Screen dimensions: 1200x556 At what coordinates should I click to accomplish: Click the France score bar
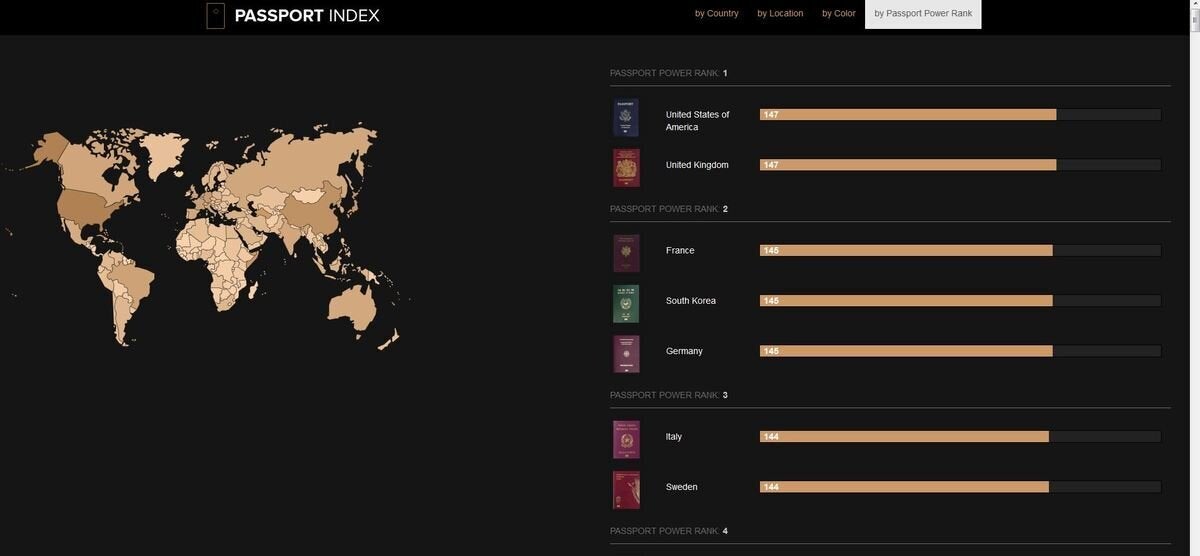960,251
